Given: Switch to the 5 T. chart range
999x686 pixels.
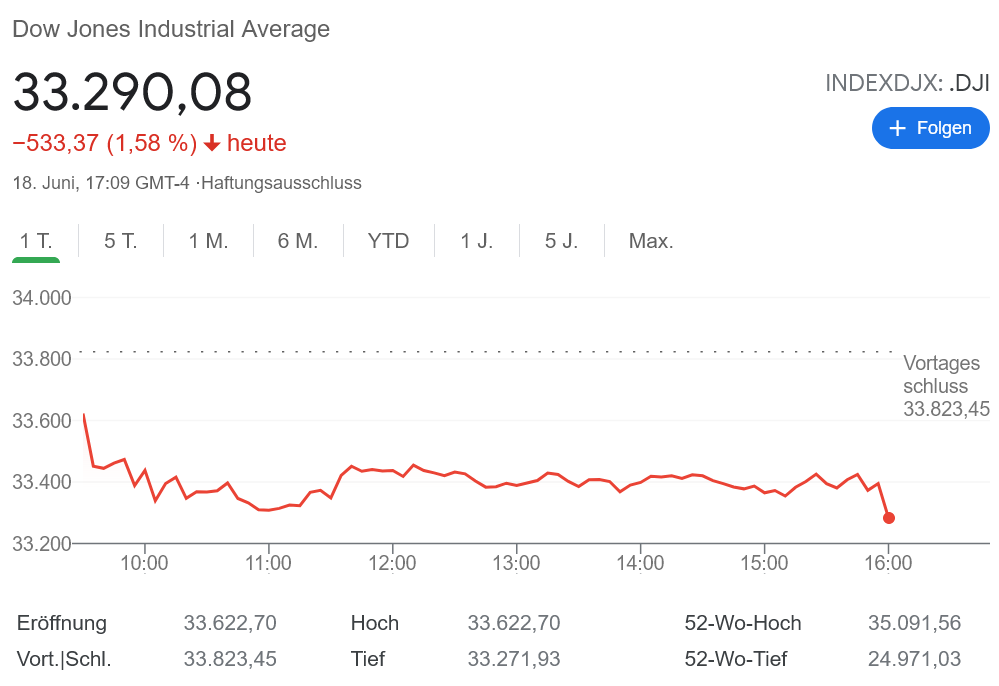Looking at the screenshot, I should pos(121,241).
